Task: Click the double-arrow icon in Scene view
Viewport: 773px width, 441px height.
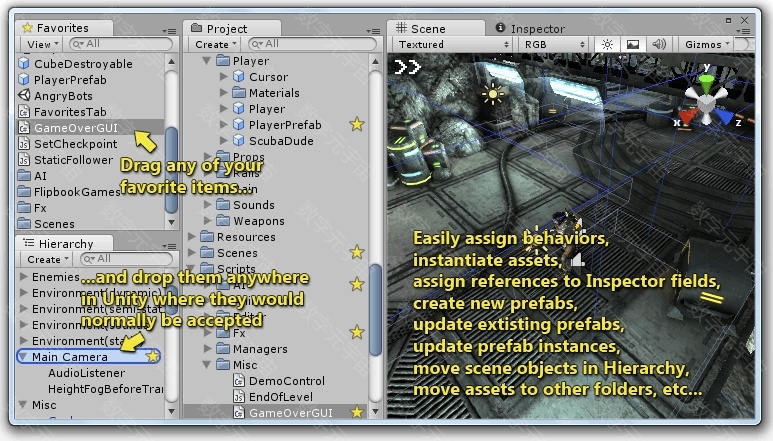Action: point(407,67)
